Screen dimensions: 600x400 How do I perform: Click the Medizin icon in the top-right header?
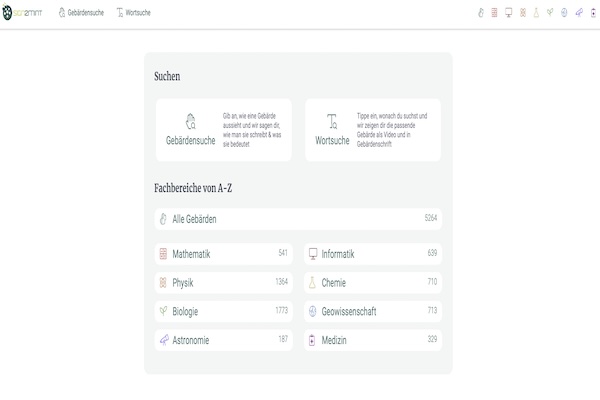pos(591,13)
